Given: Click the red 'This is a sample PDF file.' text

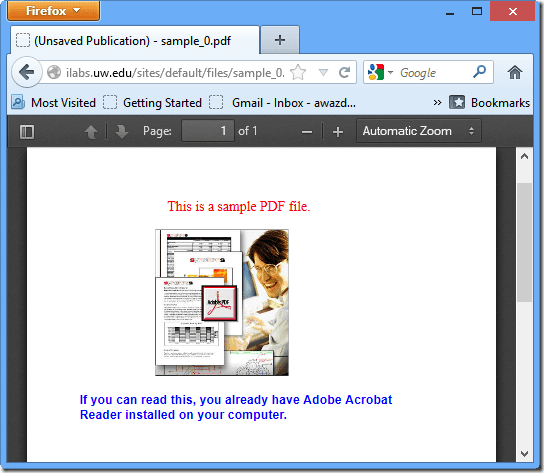Looking at the screenshot, I should pyautogui.click(x=239, y=206).
